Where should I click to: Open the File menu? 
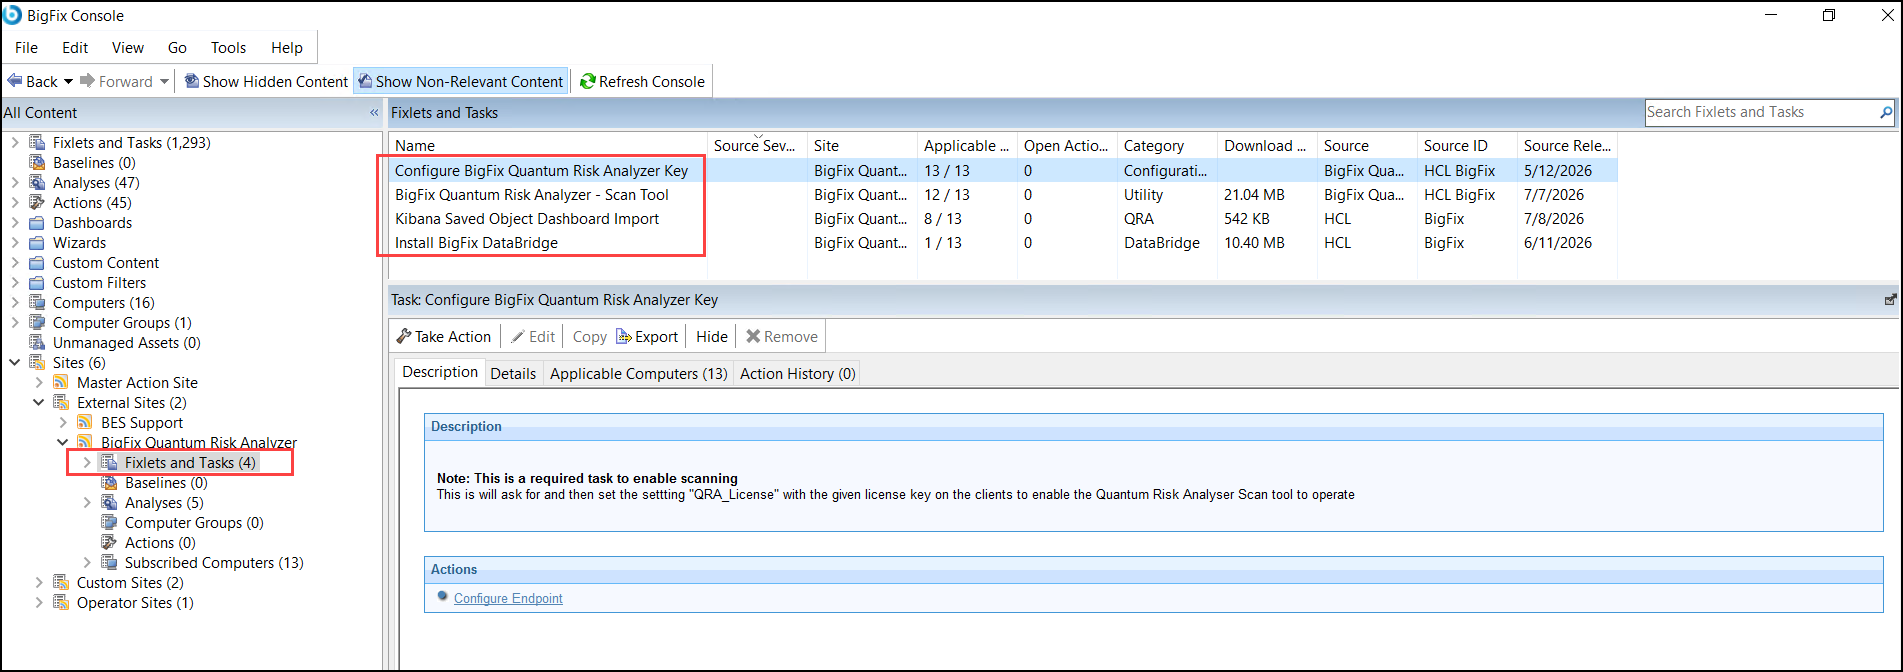coord(27,47)
